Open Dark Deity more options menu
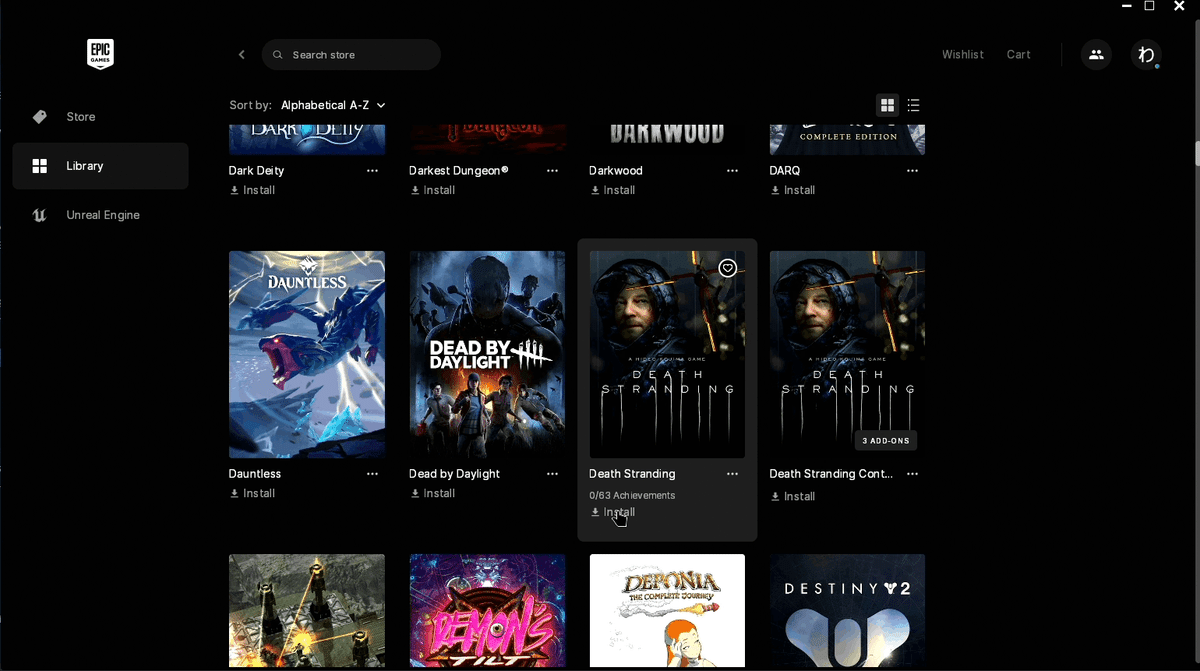The height and width of the screenshot is (671, 1200). click(x=372, y=171)
